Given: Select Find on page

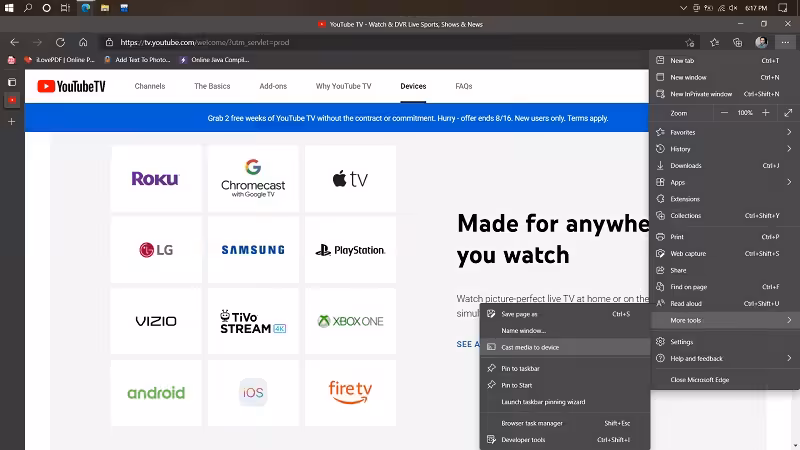Looking at the screenshot, I should coord(724,287).
